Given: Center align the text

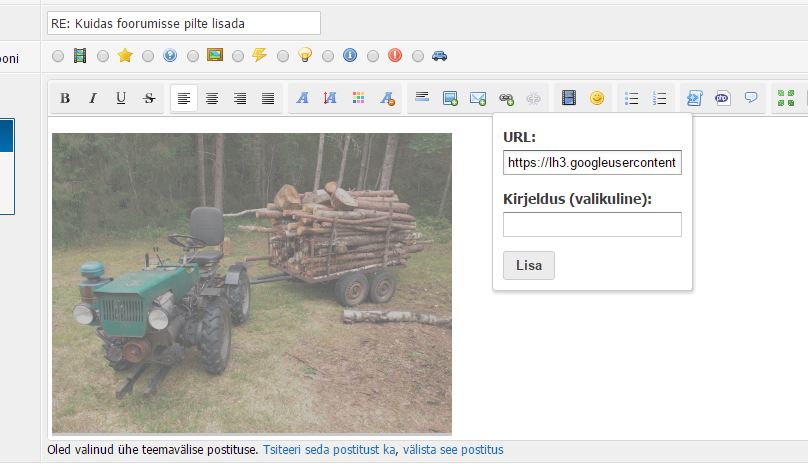Looking at the screenshot, I should point(212,98).
